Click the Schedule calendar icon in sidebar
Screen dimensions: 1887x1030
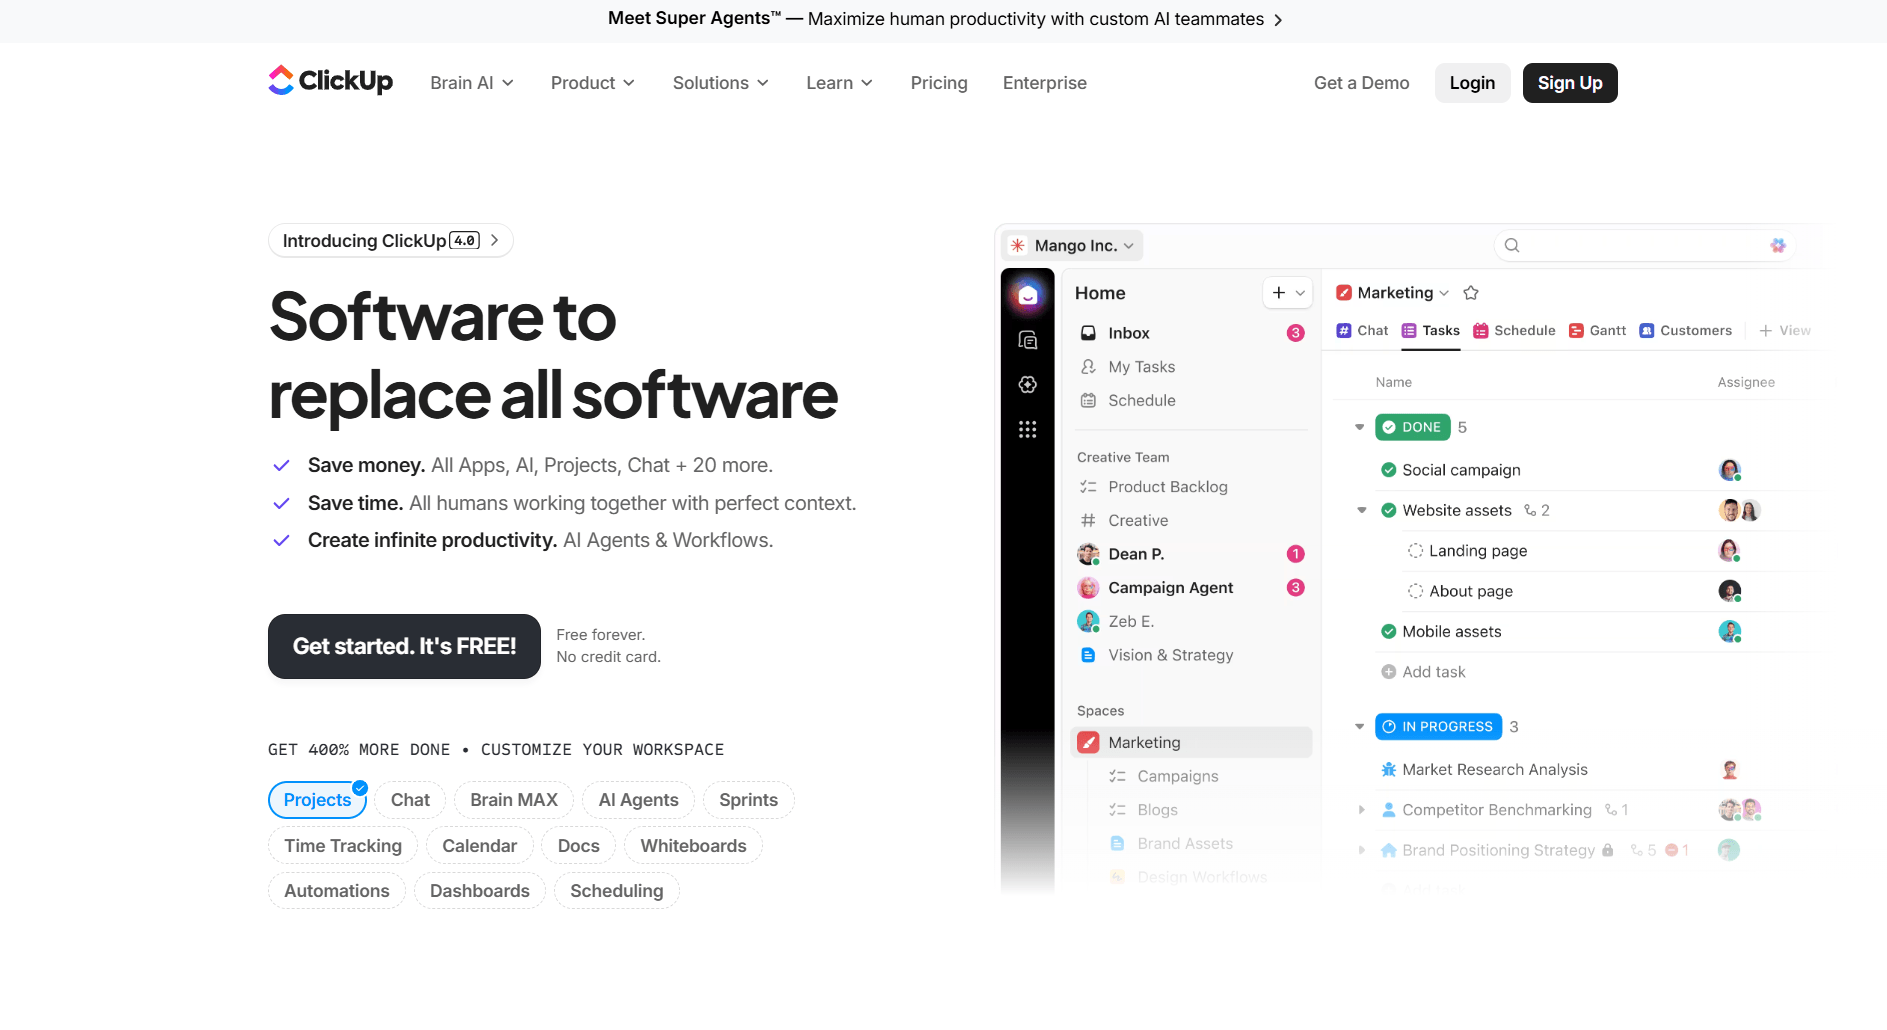[x=1089, y=400]
